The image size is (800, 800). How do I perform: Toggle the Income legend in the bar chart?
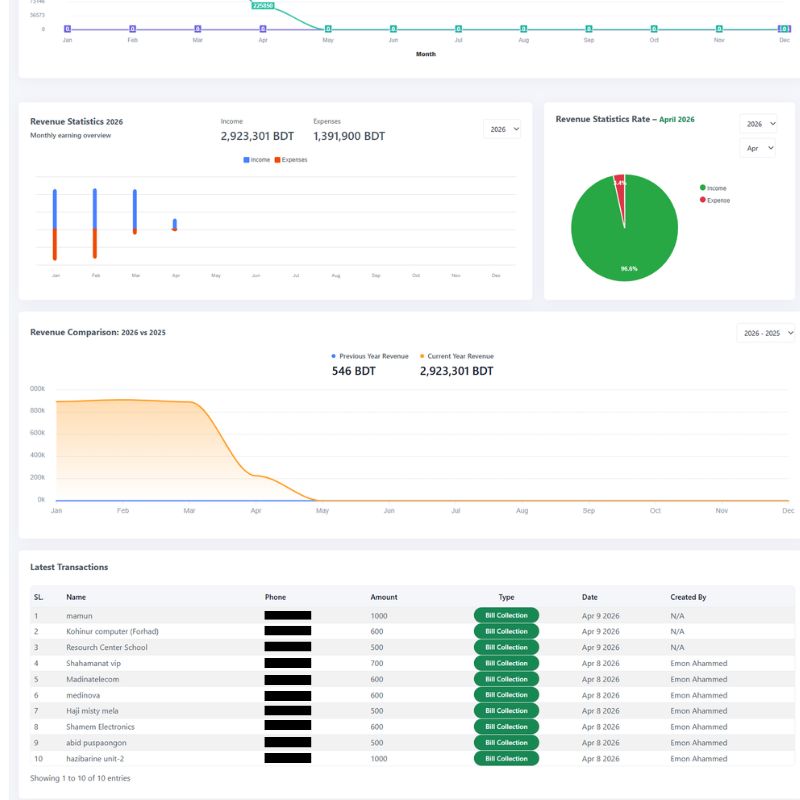(256, 160)
